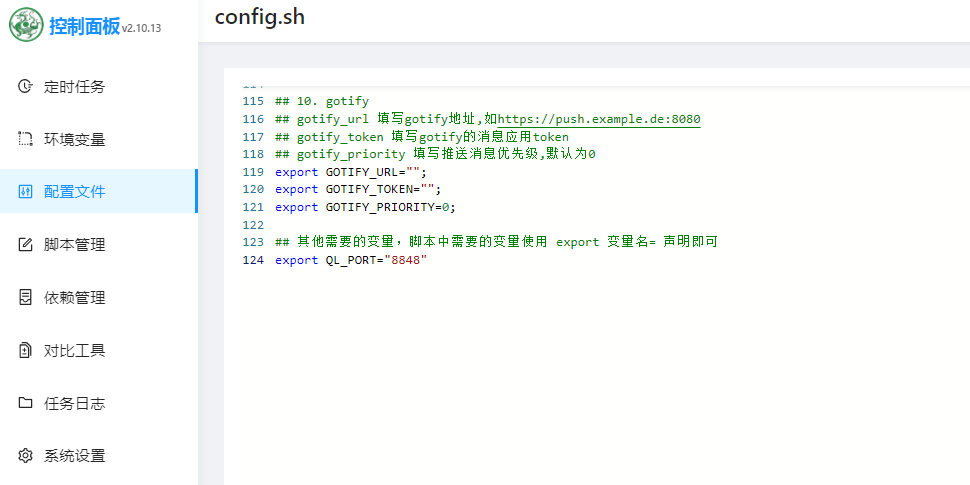Go to 脚本管理 in the sidebar
Image resolution: width=970 pixels, height=485 pixels.
(x=99, y=245)
